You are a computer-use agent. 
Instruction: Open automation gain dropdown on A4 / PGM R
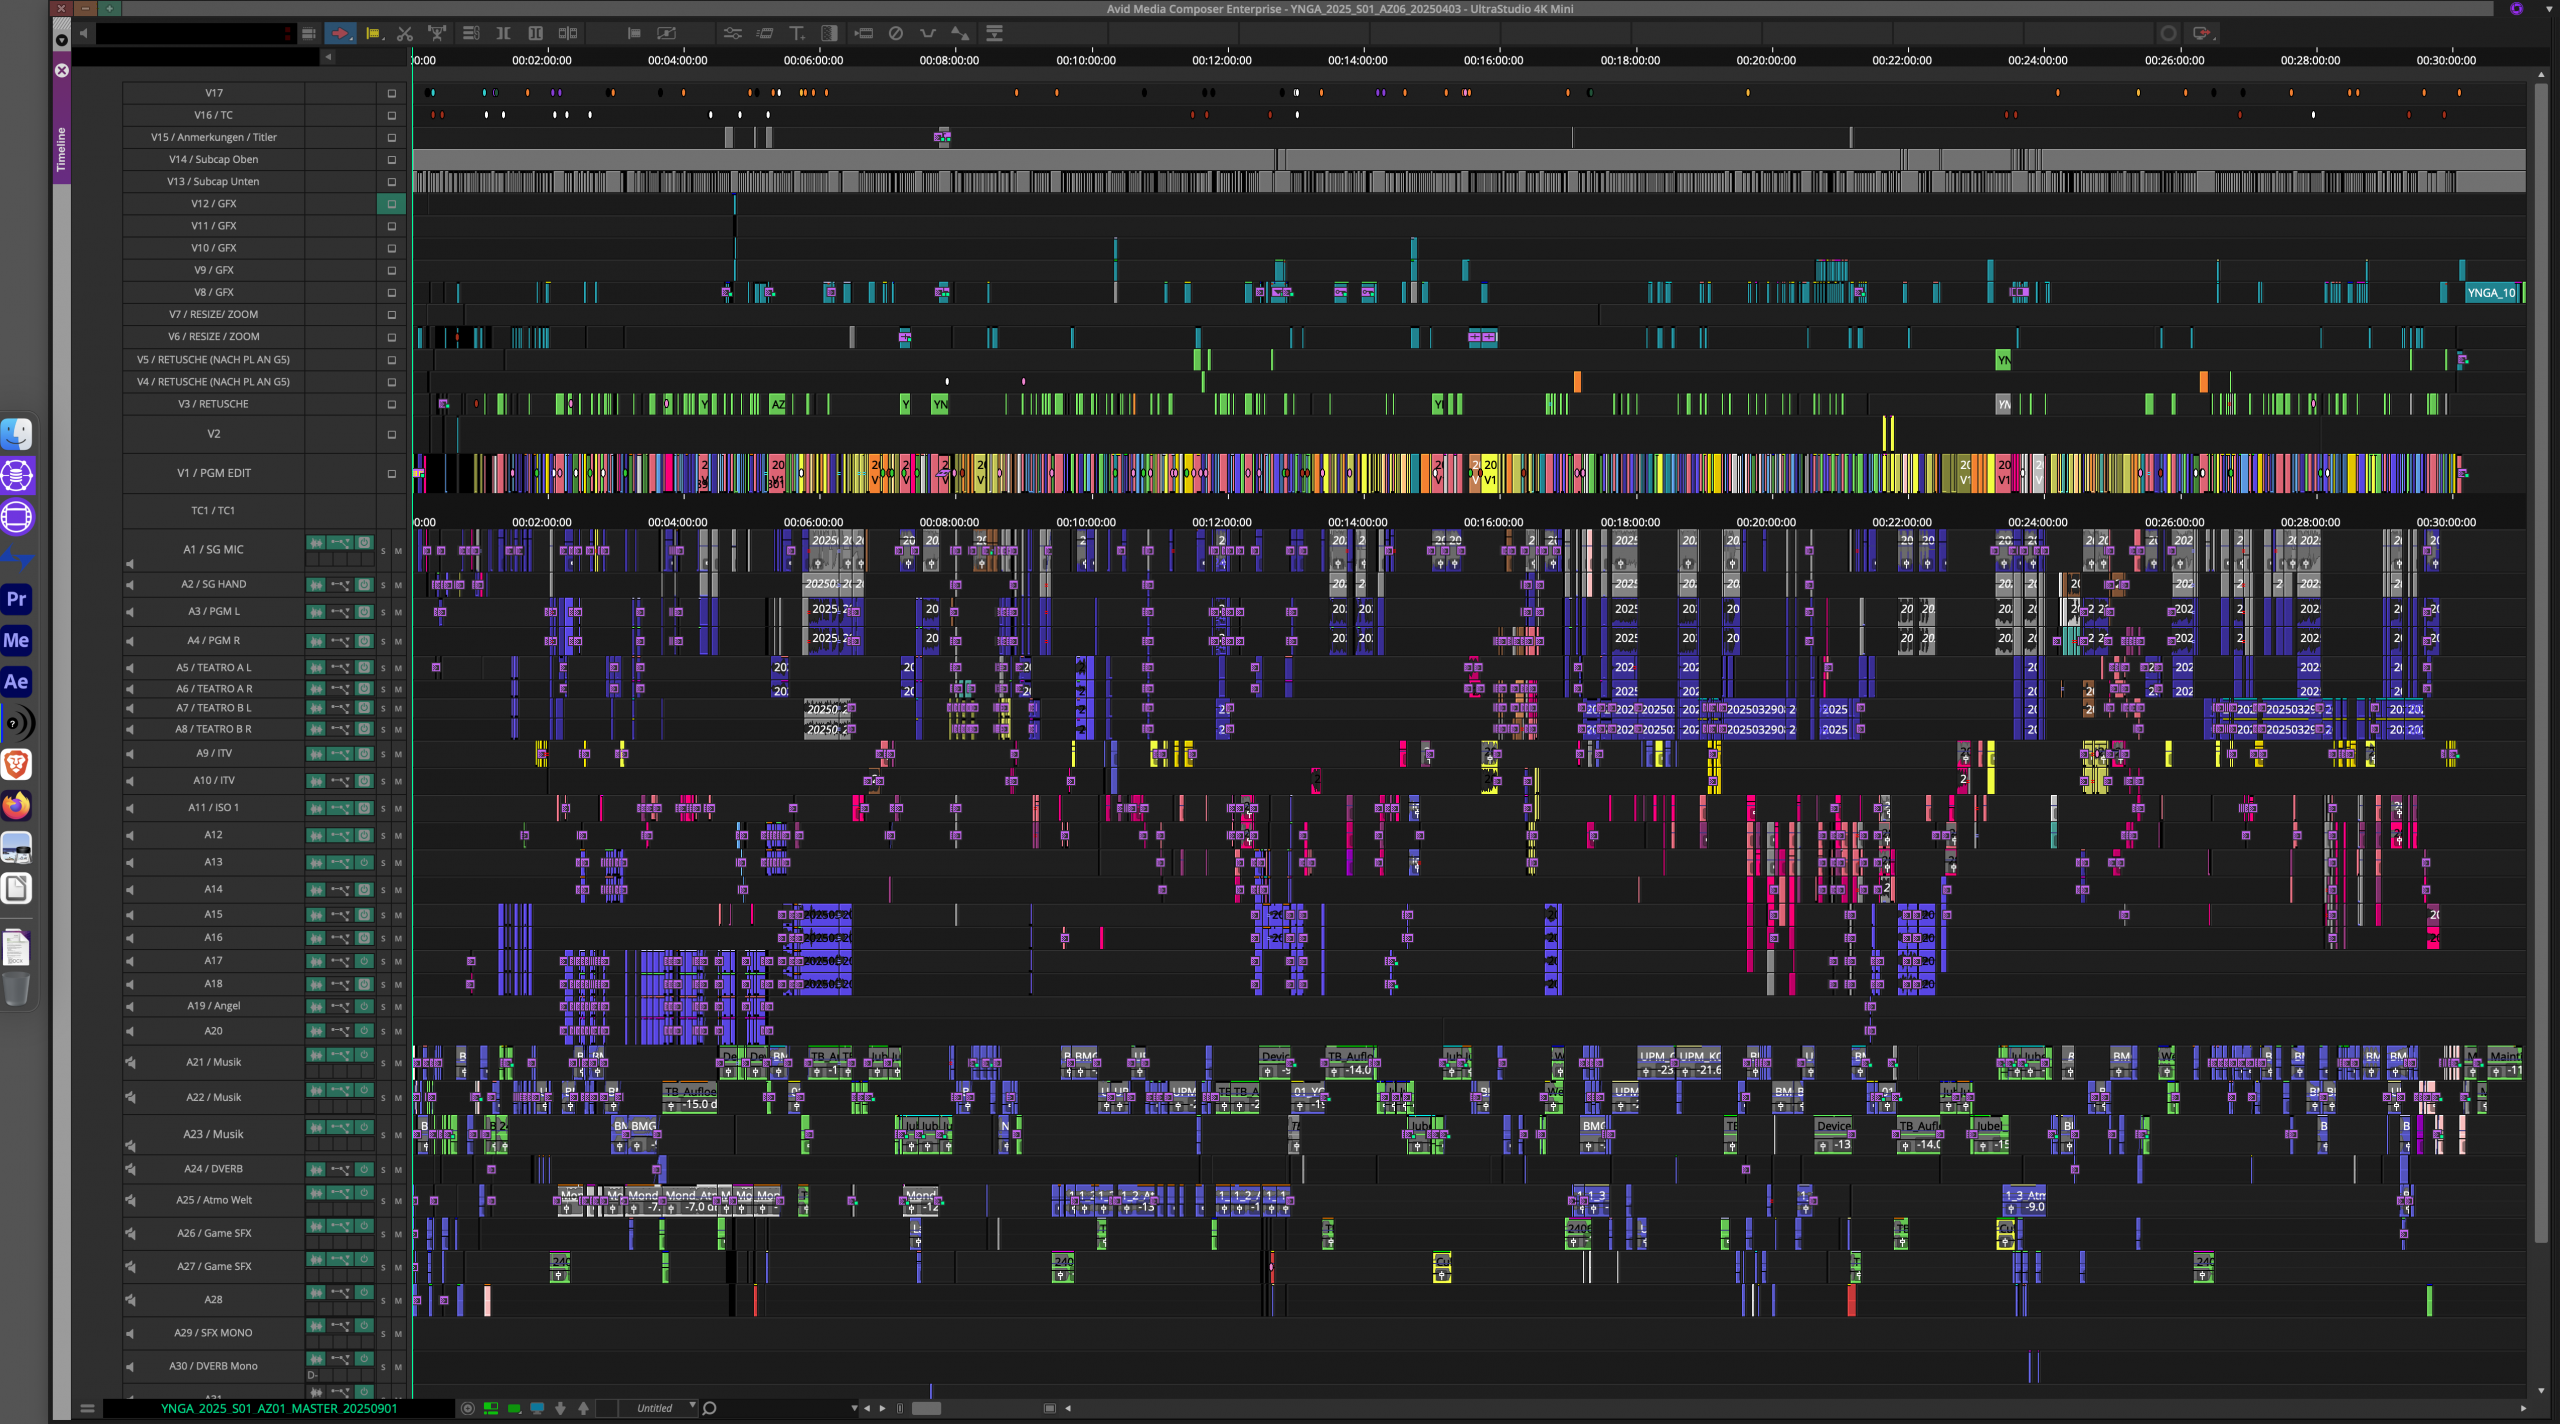click(340, 641)
